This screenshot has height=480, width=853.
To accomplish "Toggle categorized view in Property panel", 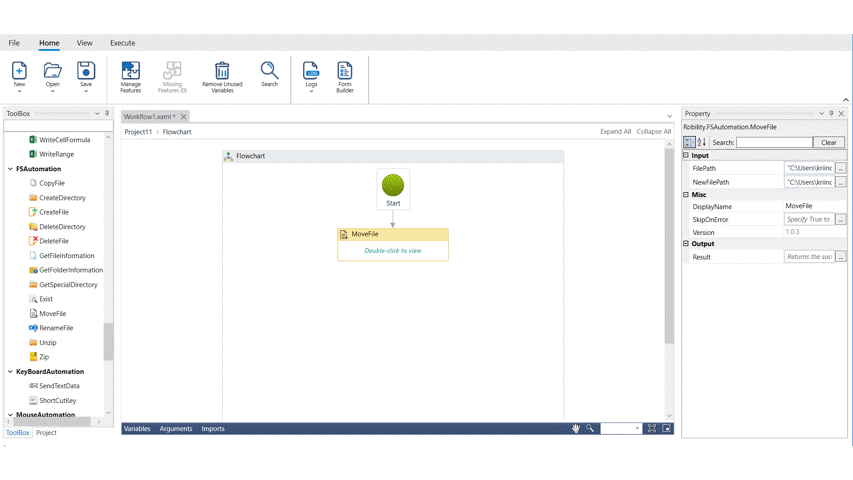I will pyautogui.click(x=689, y=143).
